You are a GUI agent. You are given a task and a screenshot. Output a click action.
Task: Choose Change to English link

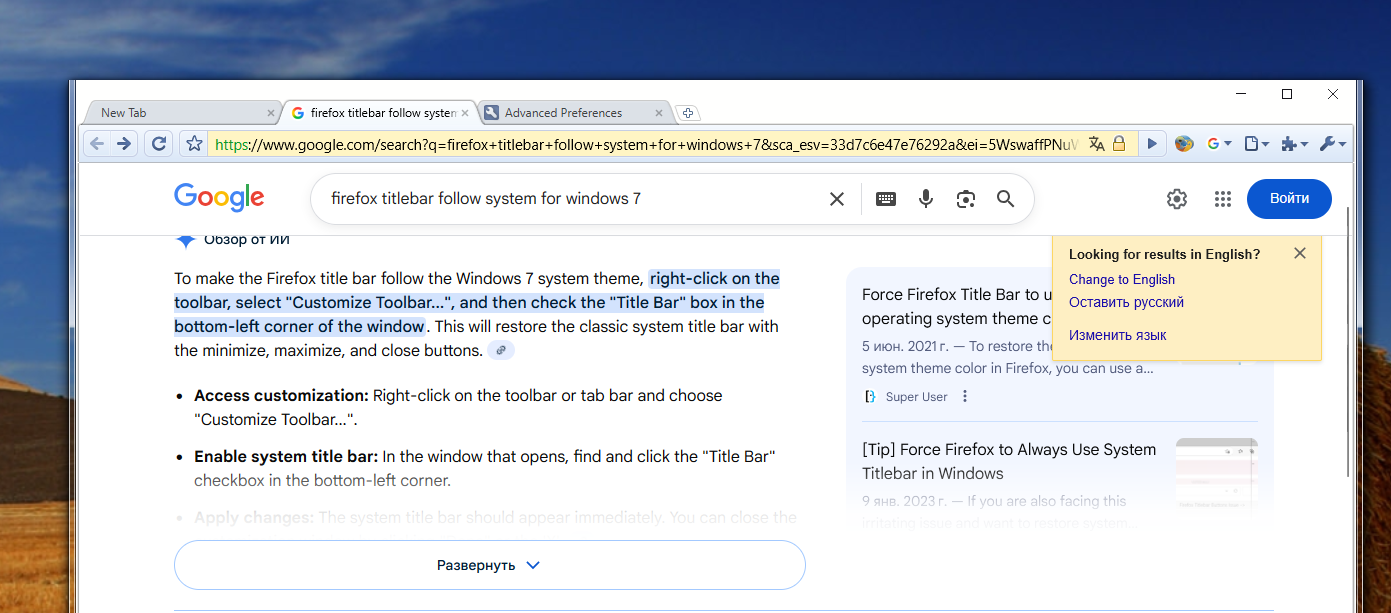click(x=1122, y=279)
